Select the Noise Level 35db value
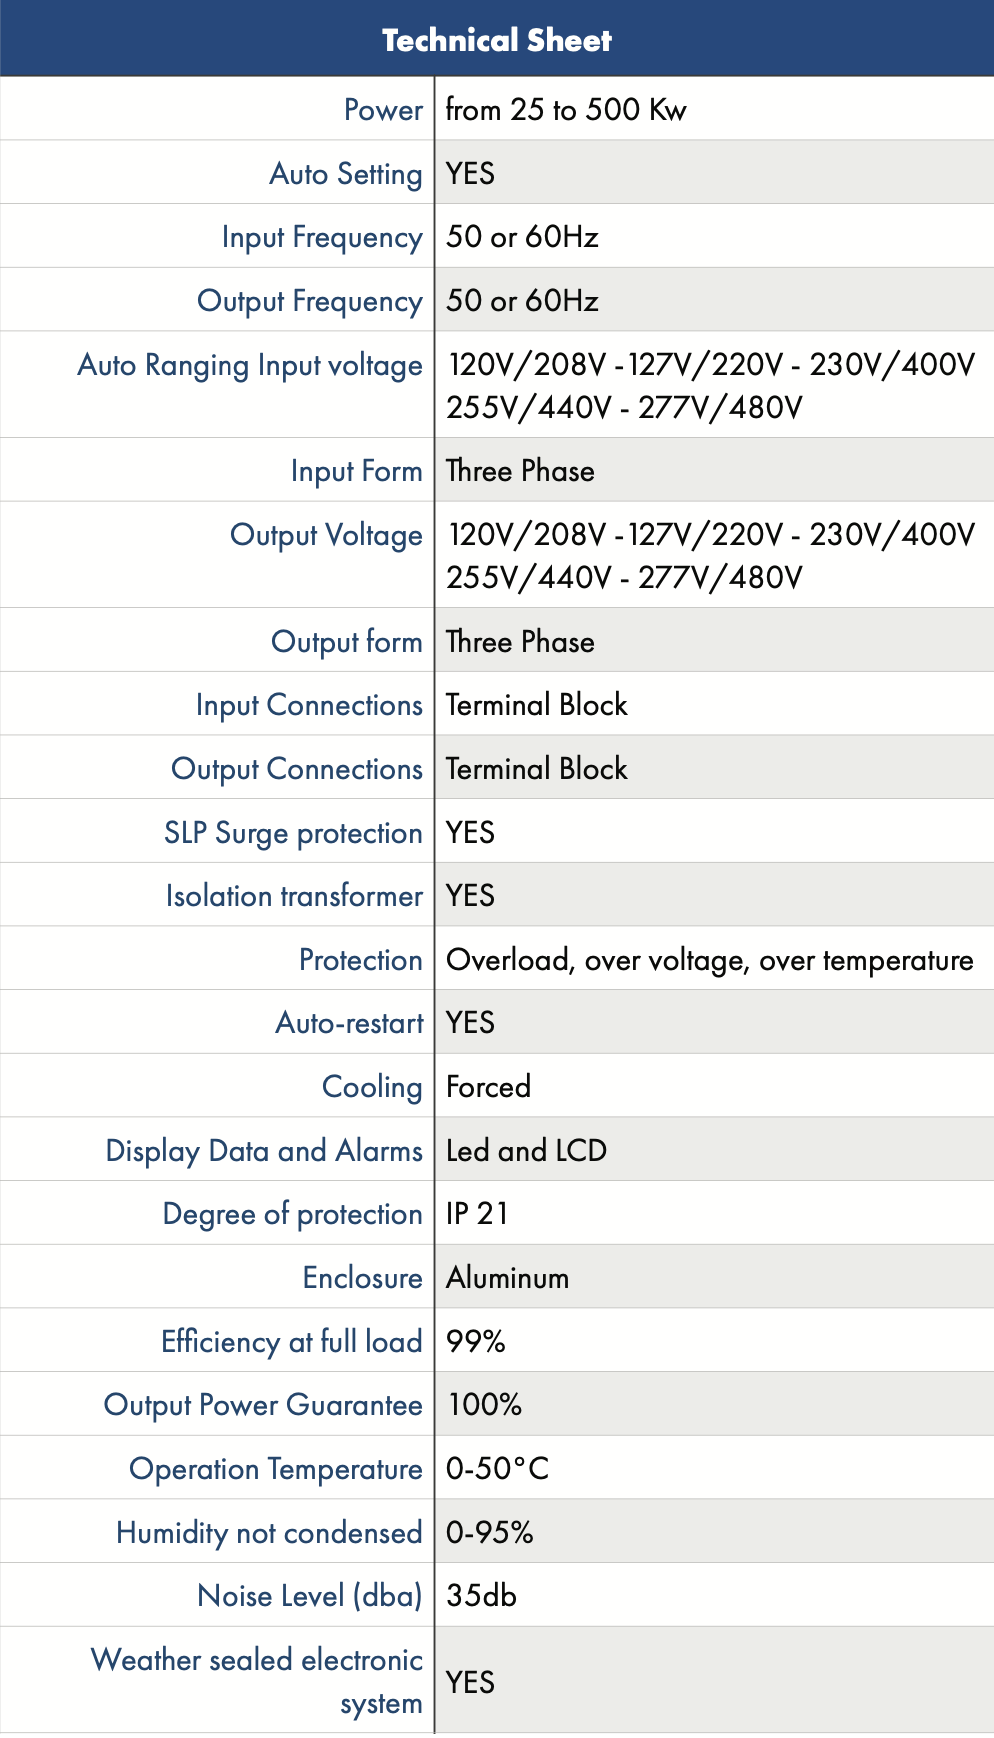The image size is (994, 1738). point(481,1595)
